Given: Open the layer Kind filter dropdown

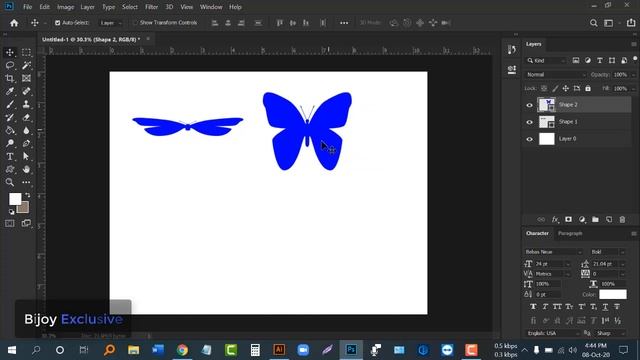Looking at the screenshot, I should (x=546, y=60).
